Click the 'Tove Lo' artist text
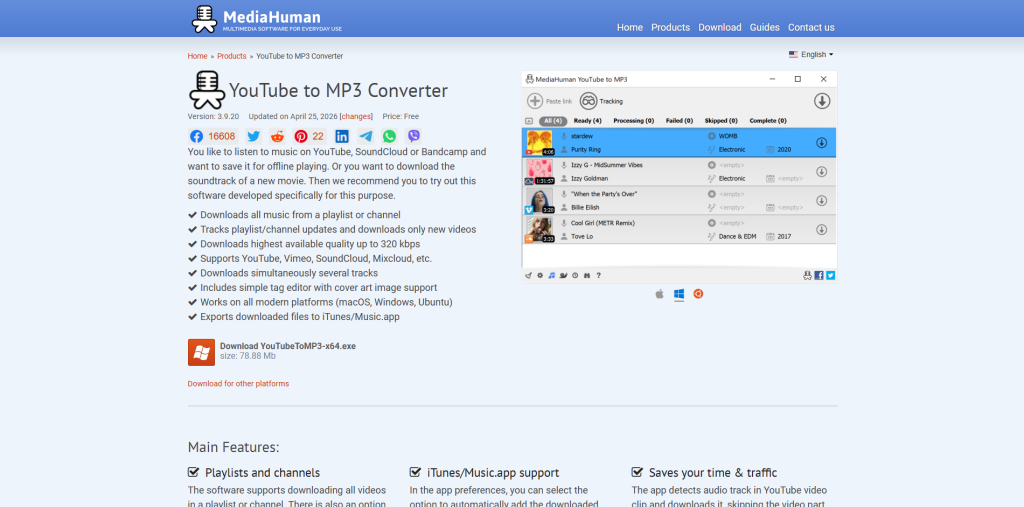1024x507 pixels. pos(582,237)
